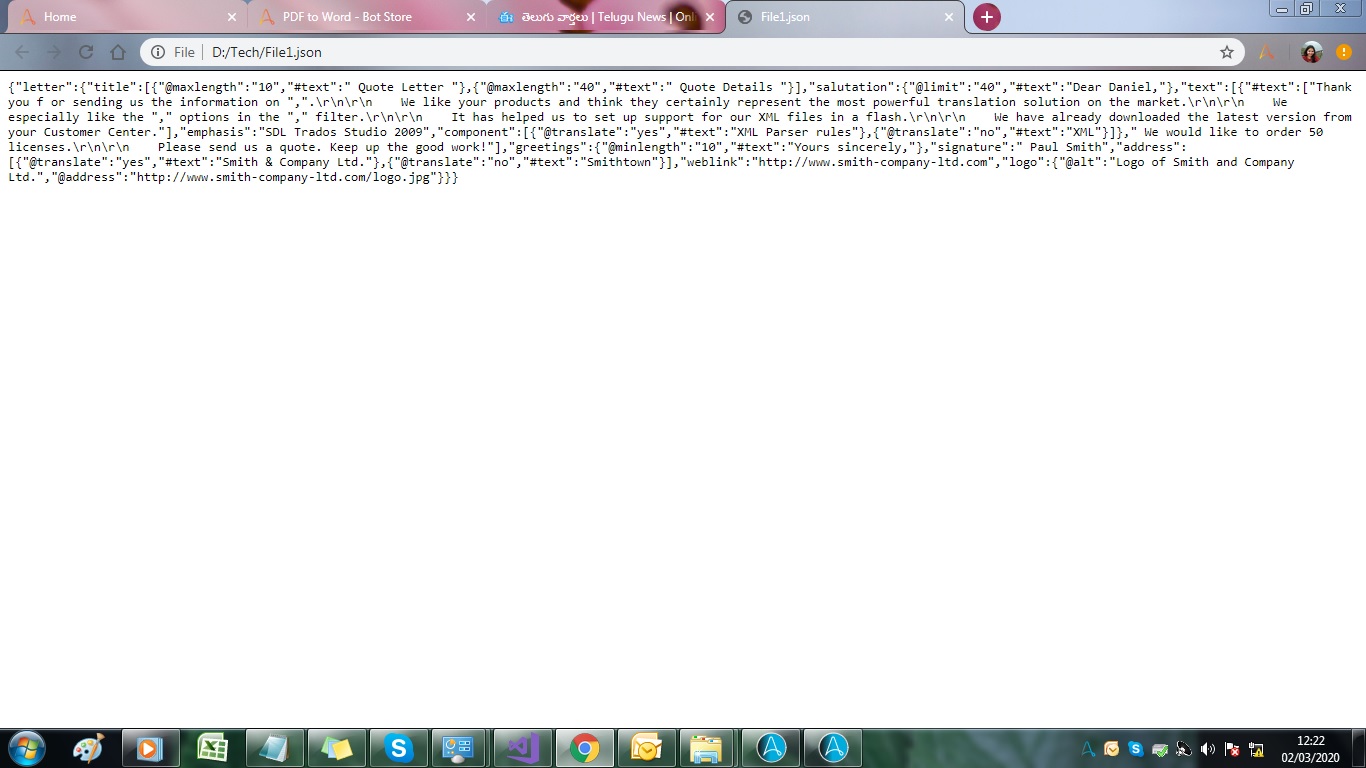Close the Telugu News tab
Screen dimensions: 1366x768
(x=710, y=17)
